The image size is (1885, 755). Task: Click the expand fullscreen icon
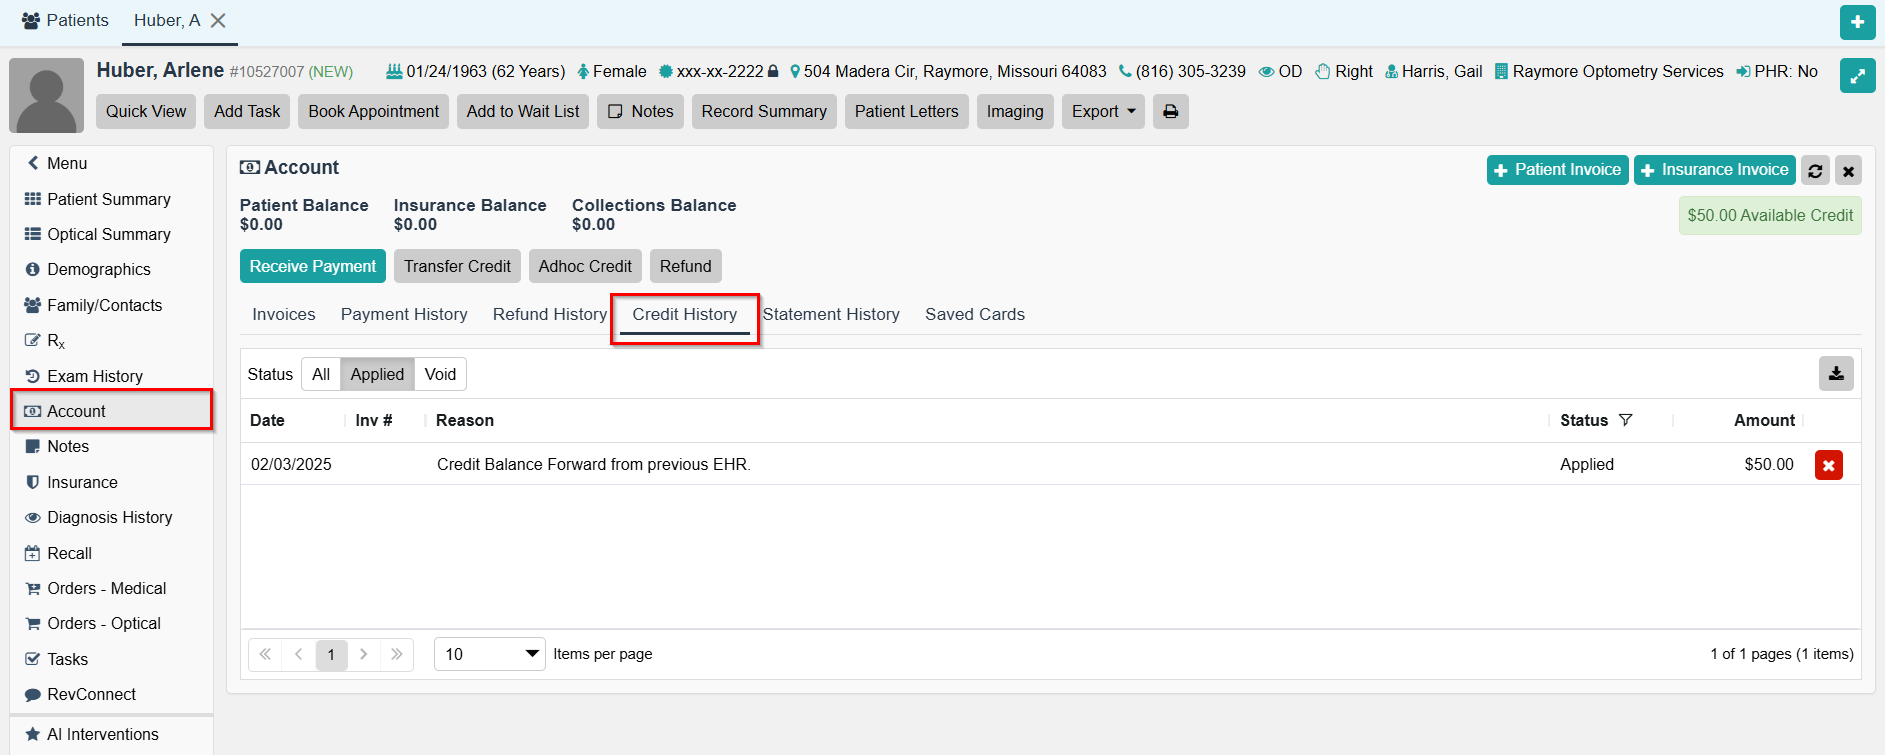[x=1857, y=76]
